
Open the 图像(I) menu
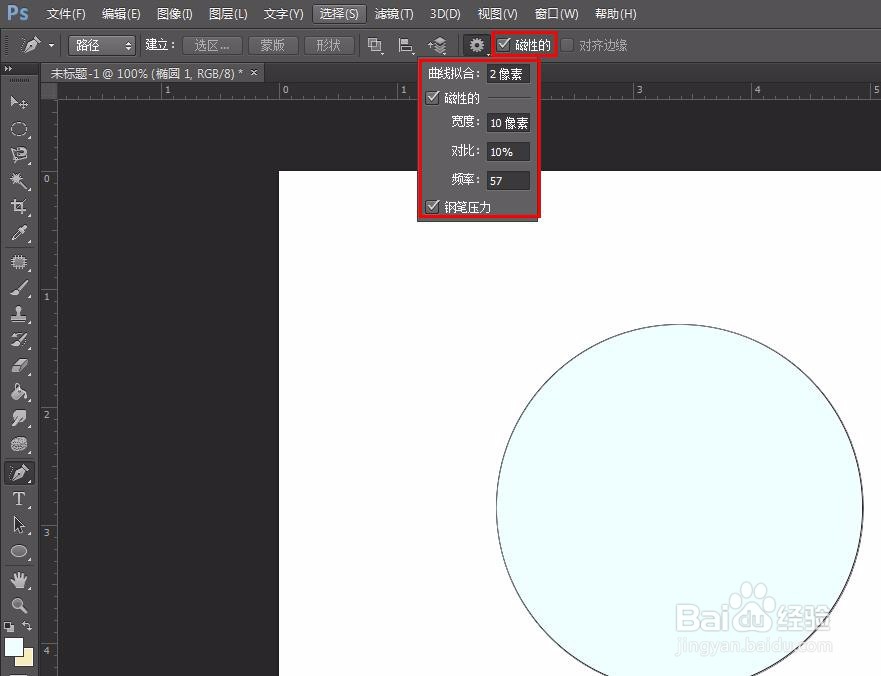click(174, 13)
